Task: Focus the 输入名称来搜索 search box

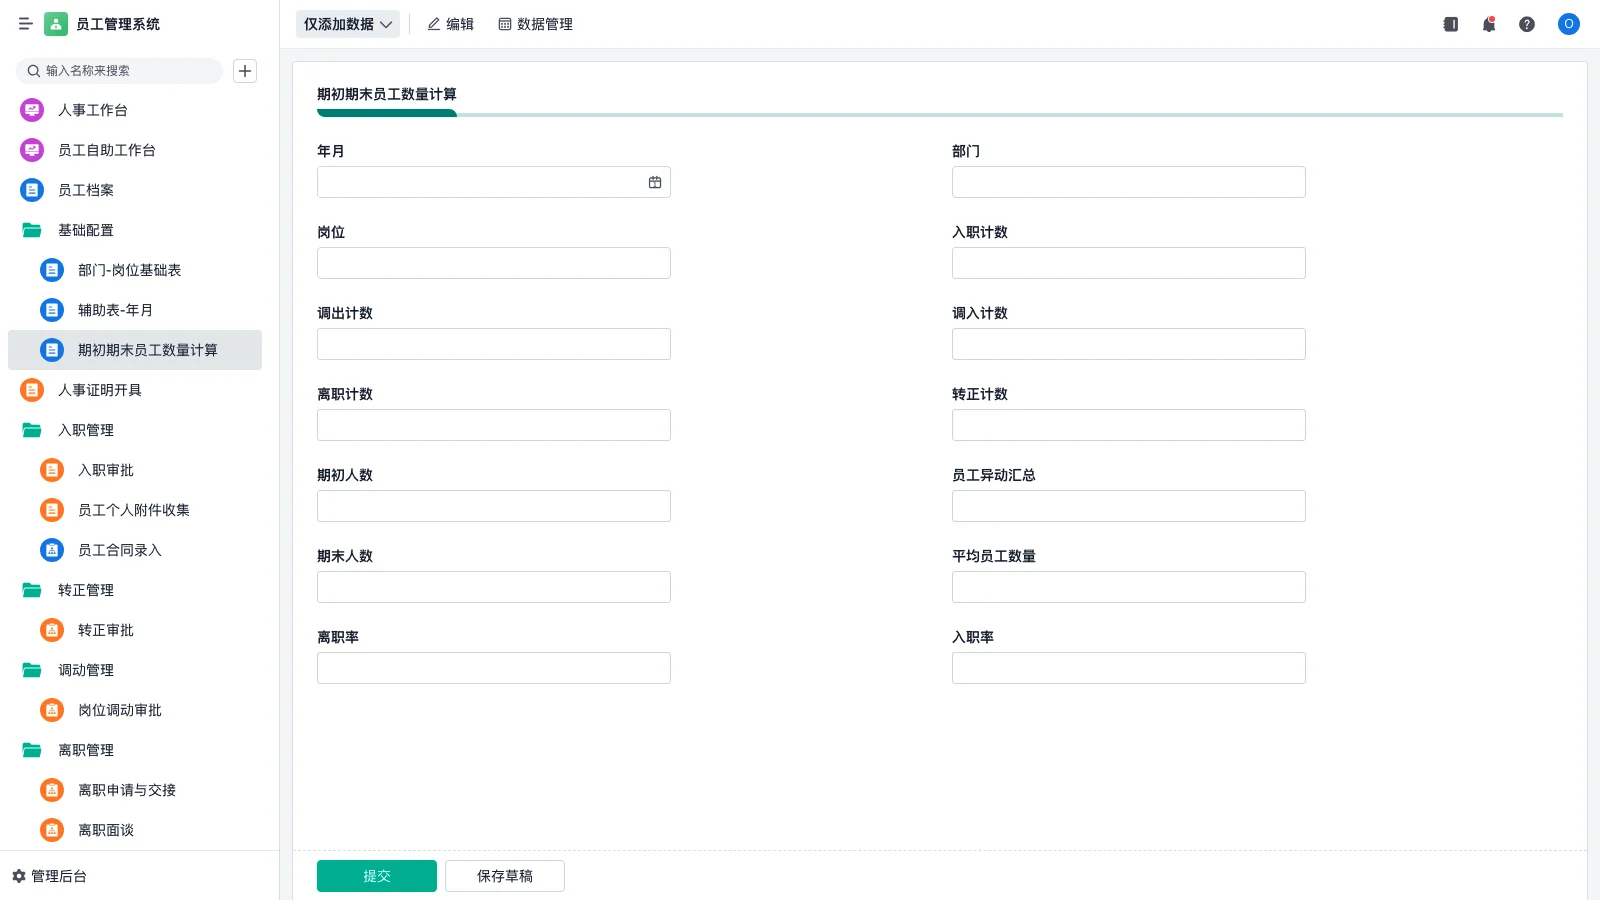Action: [x=119, y=71]
